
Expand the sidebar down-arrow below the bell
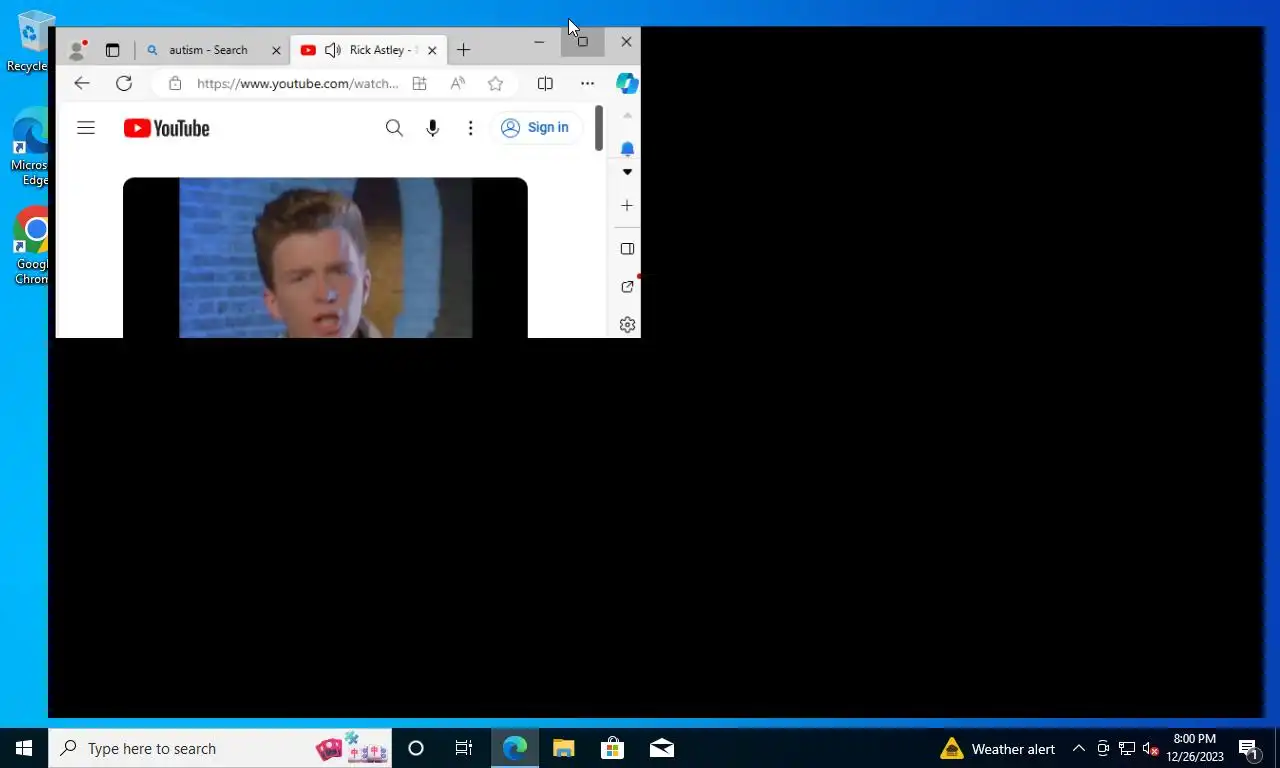627,172
